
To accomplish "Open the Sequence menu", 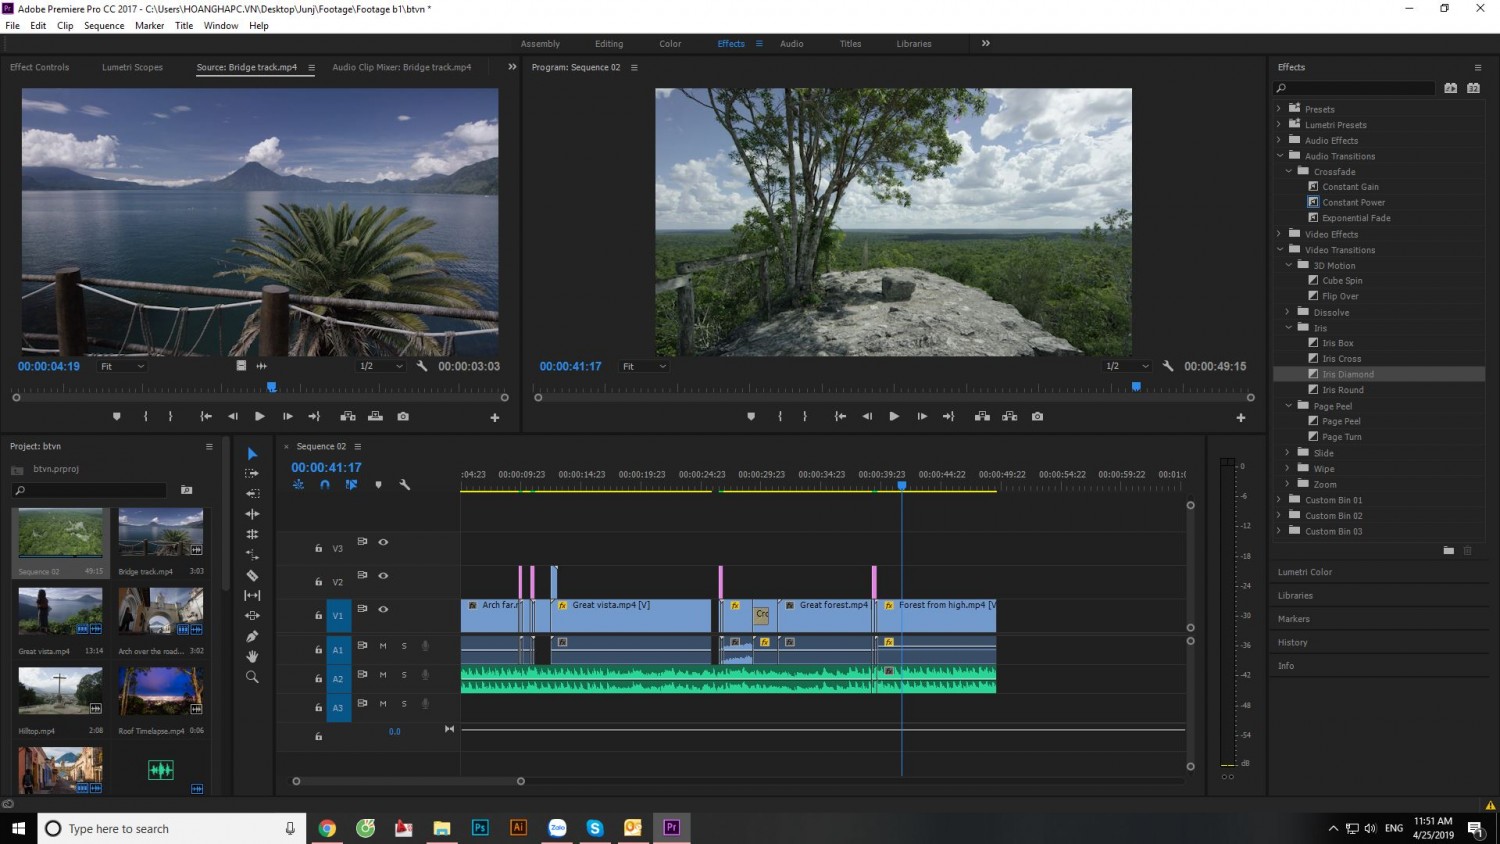I will pos(104,26).
